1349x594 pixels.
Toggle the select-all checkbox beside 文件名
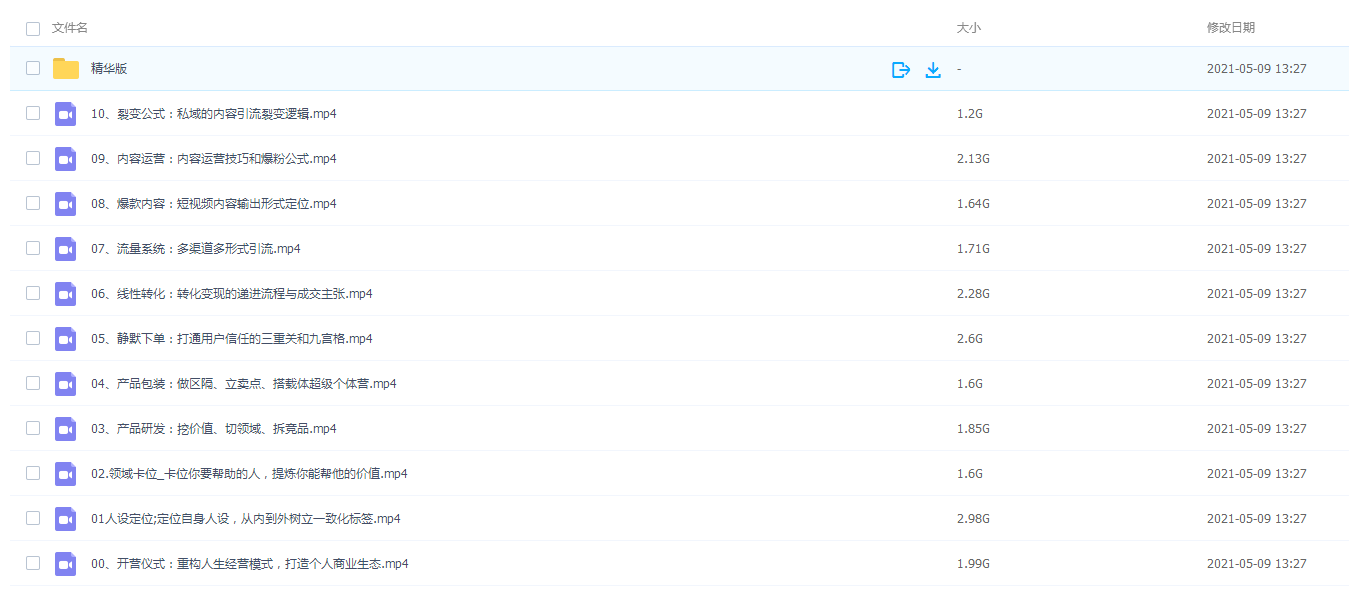pyautogui.click(x=33, y=29)
